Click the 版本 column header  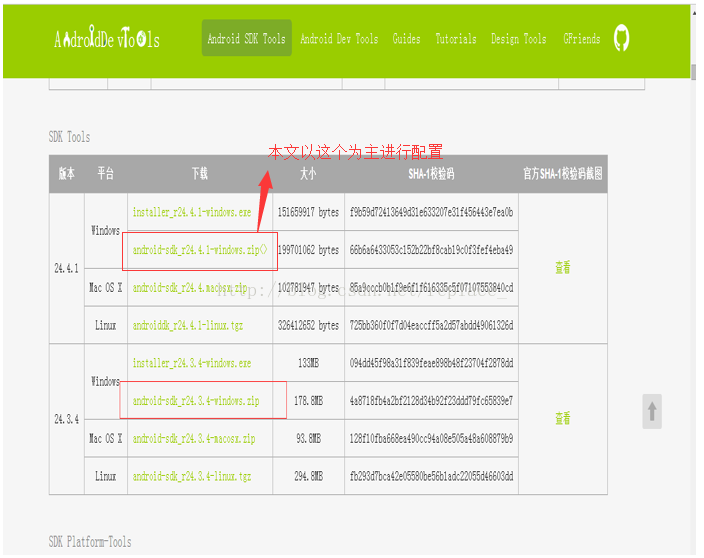(66, 174)
